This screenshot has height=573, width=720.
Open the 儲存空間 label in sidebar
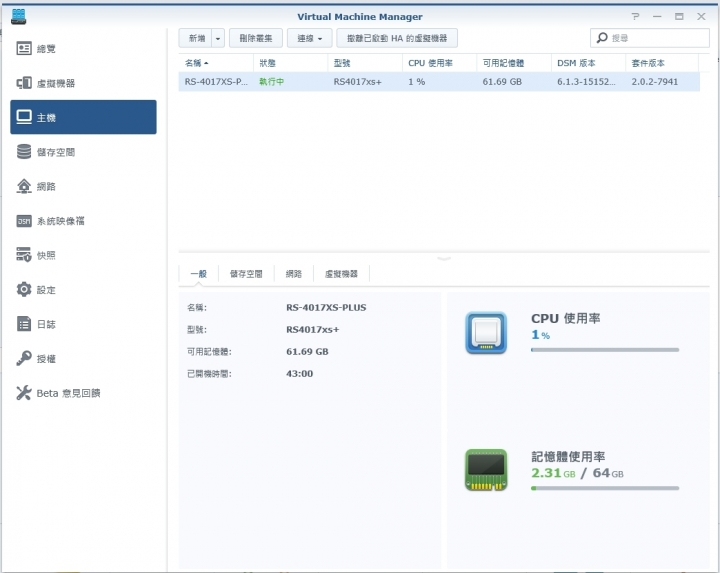pyautogui.click(x=56, y=152)
